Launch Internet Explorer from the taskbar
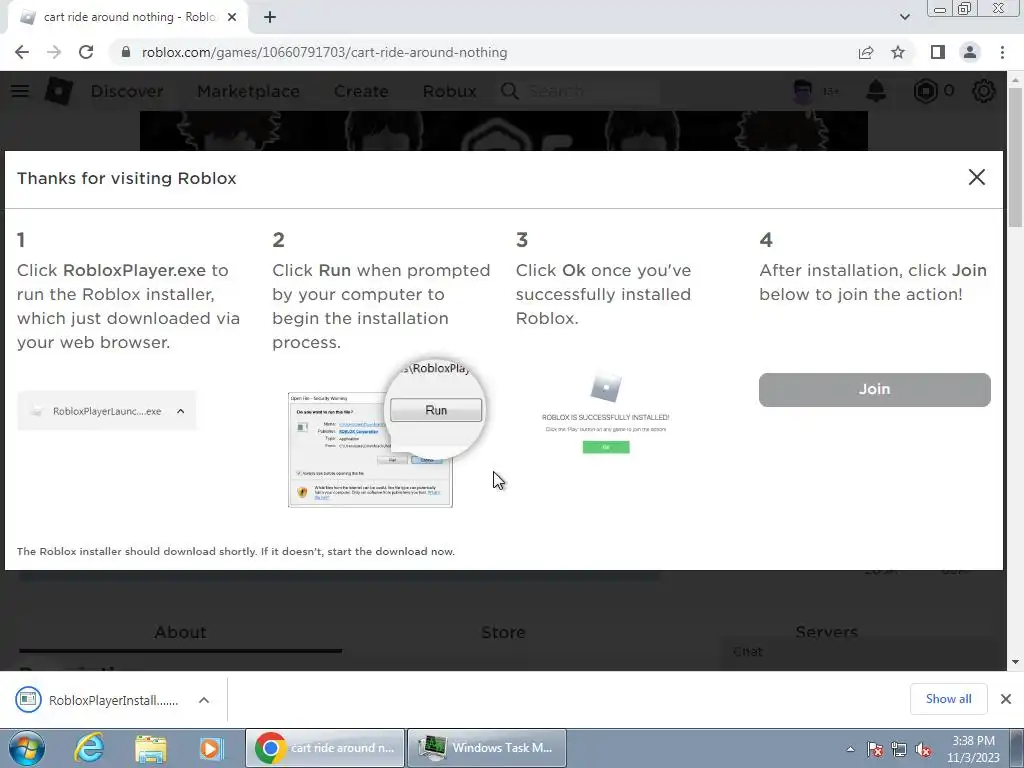This screenshot has height=768, width=1024. (x=89, y=748)
